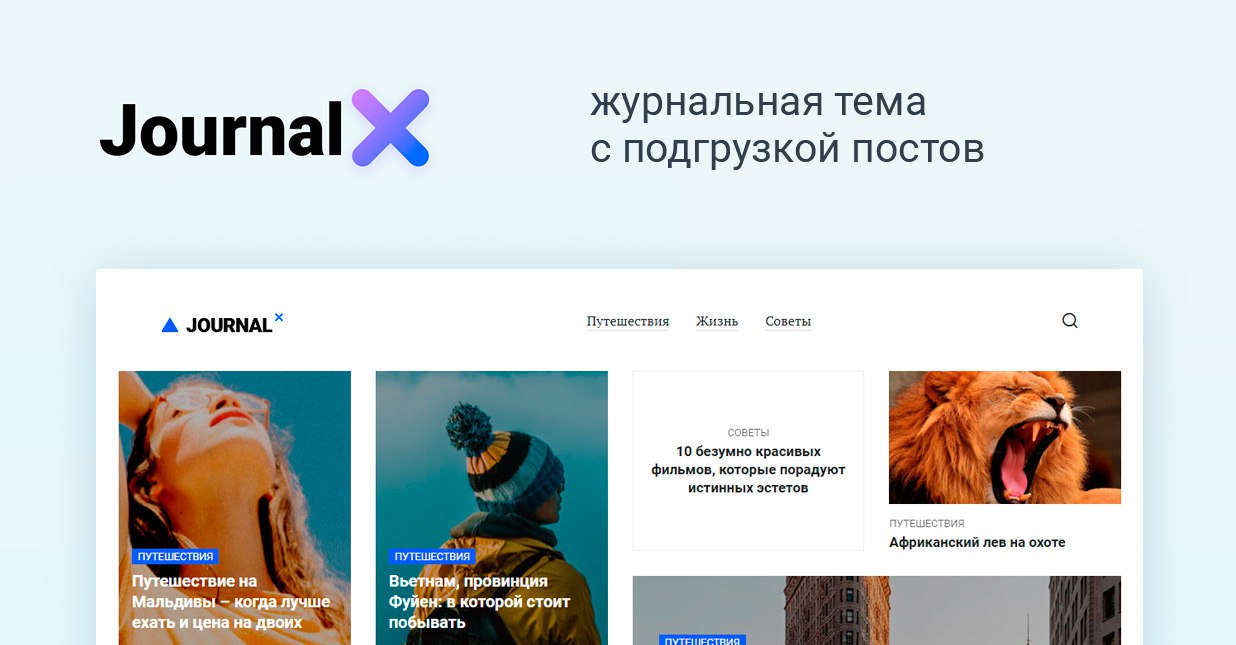Click the JOURNAL site logo text
Screen dimensions: 1236x645
[x=229, y=325]
